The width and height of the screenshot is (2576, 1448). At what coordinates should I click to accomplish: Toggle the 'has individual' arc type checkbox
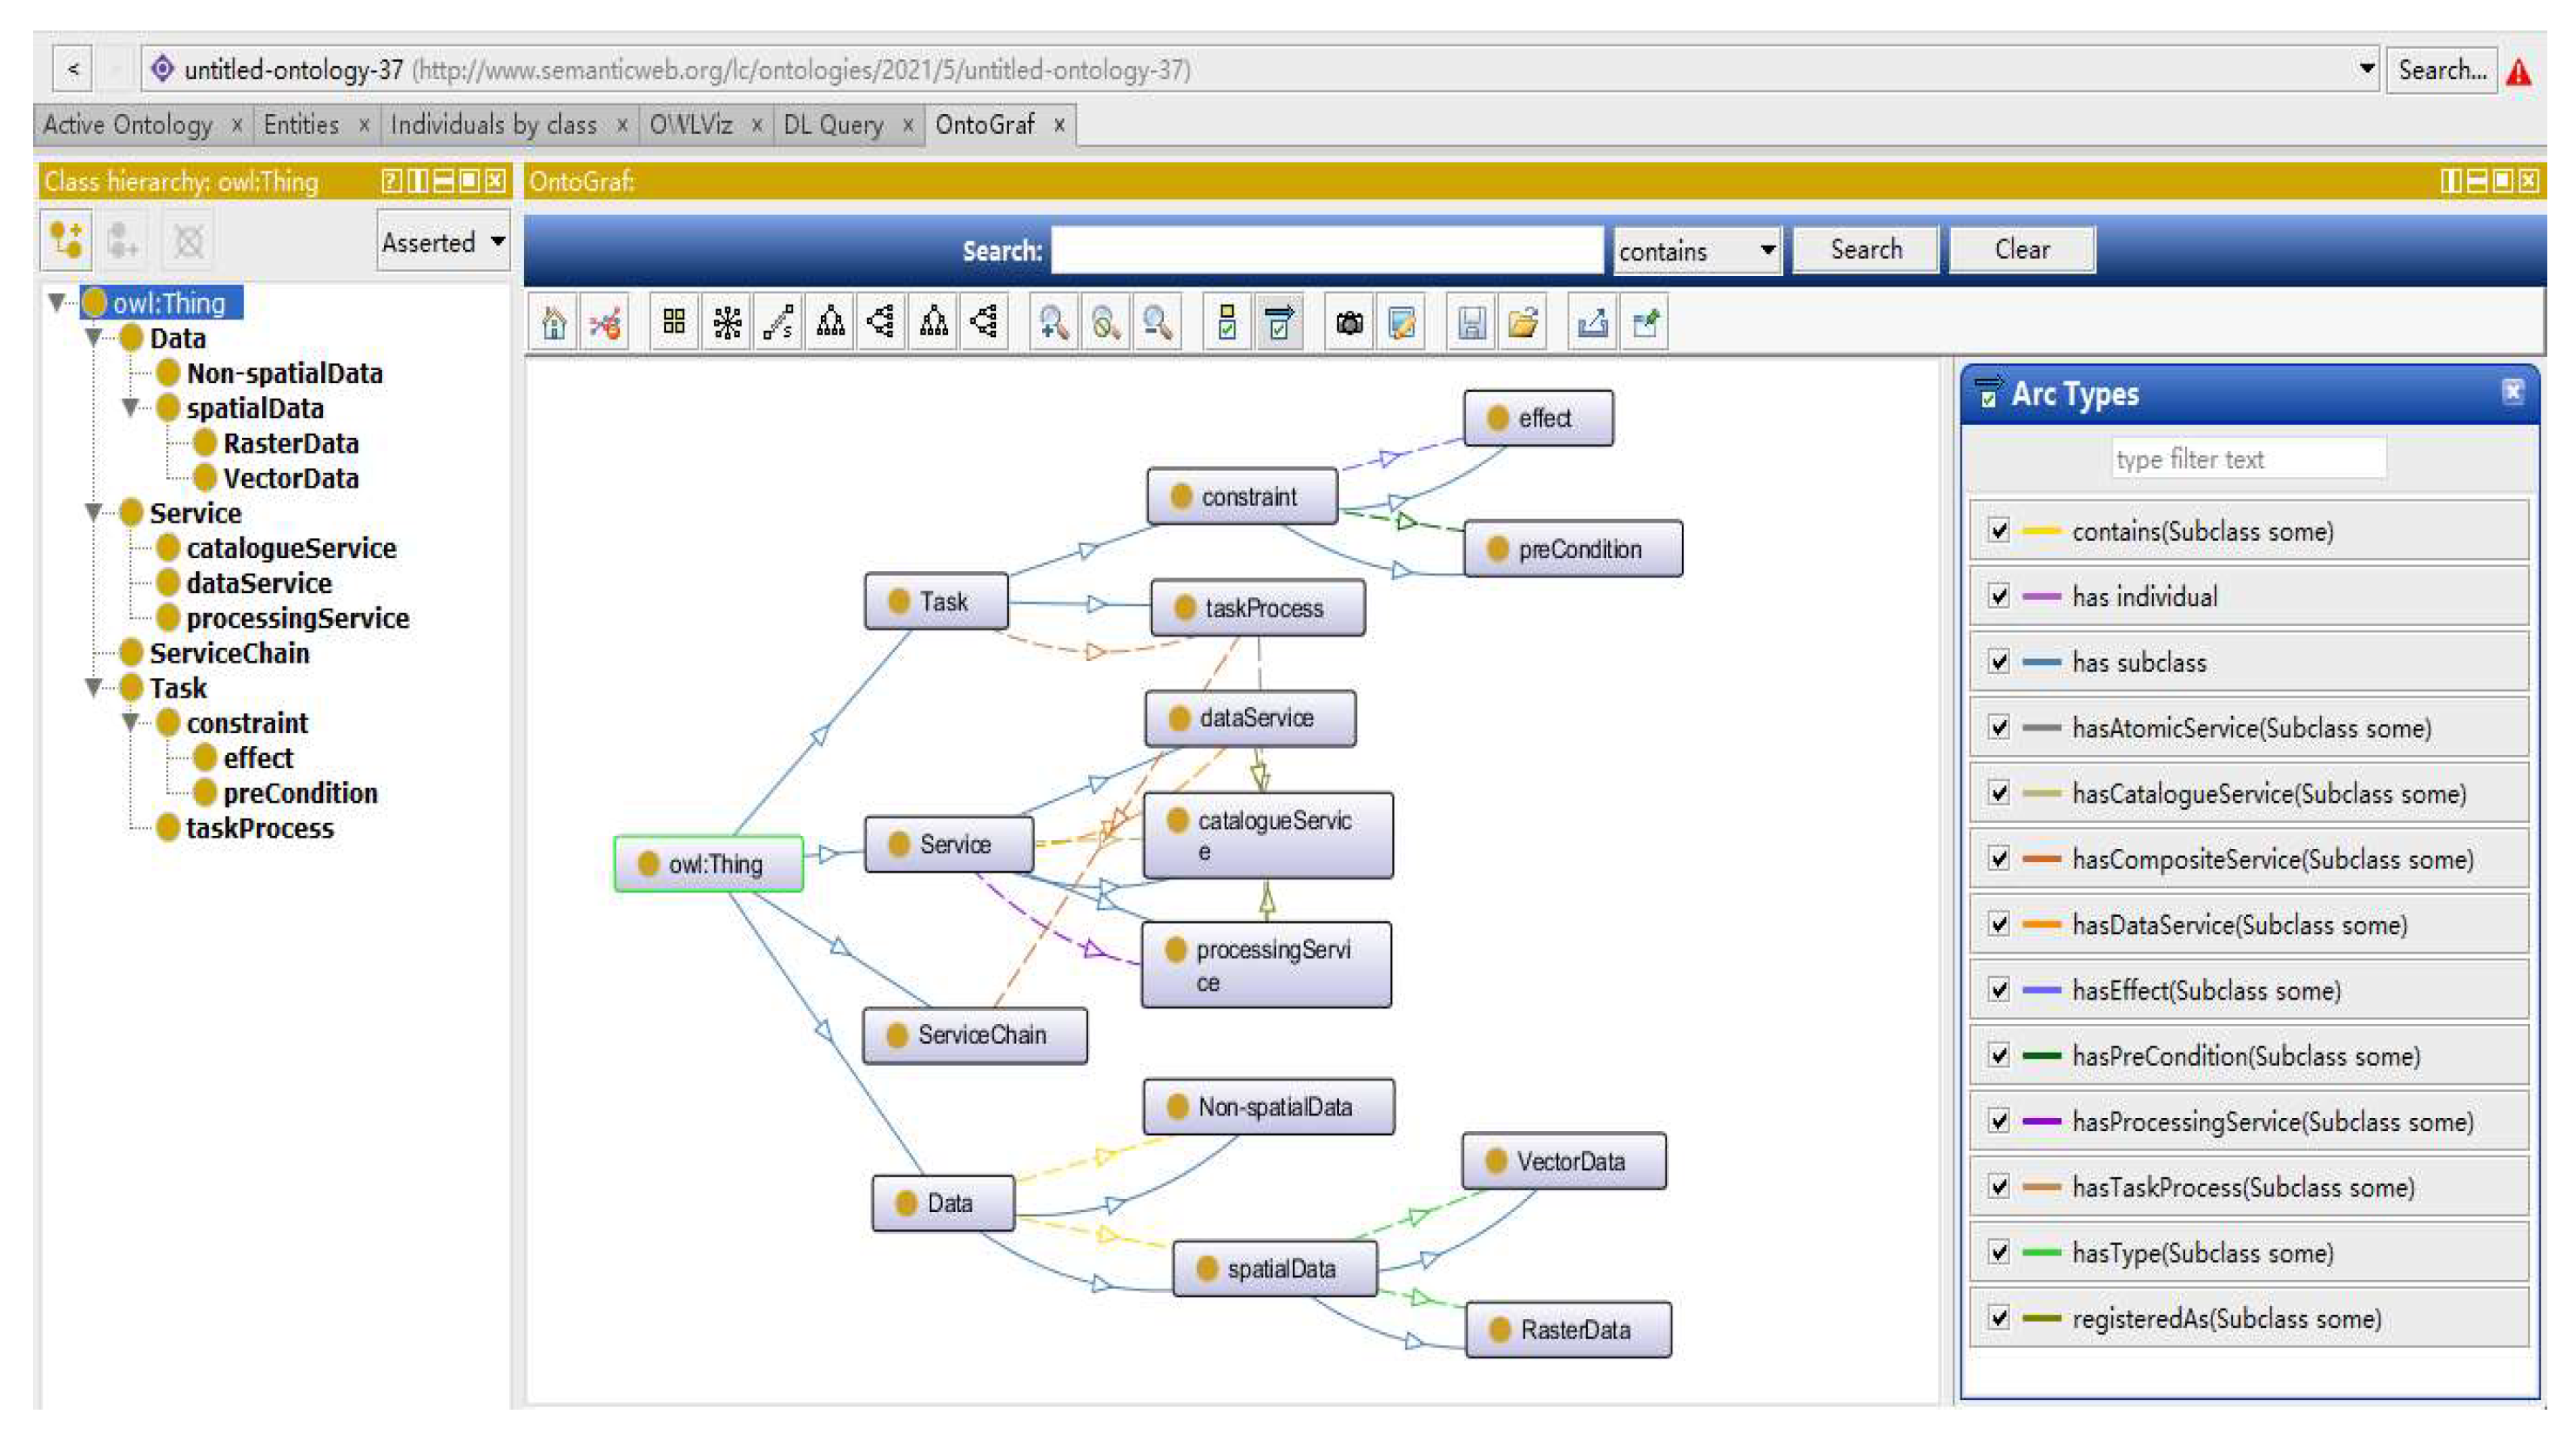click(1998, 597)
